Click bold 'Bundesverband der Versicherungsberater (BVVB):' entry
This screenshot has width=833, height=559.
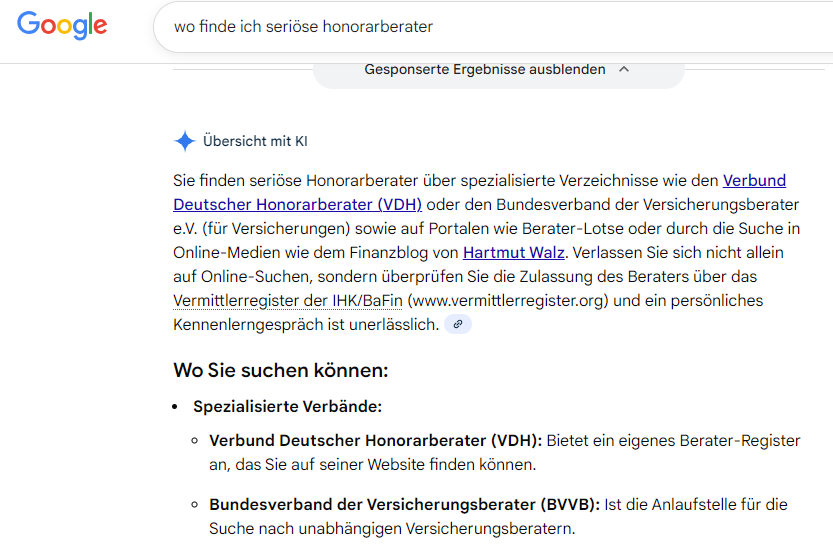(404, 505)
